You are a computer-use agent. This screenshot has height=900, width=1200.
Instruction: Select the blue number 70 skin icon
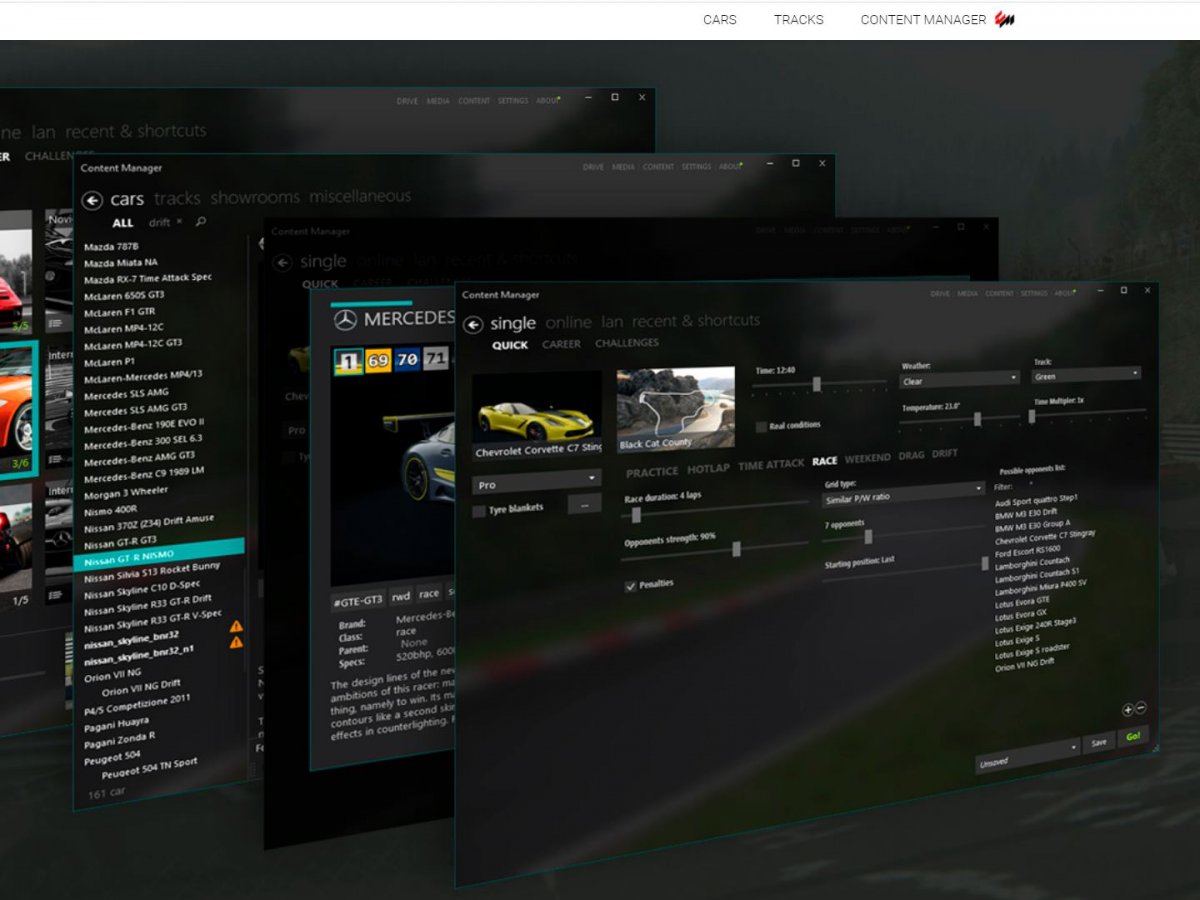[x=406, y=359]
